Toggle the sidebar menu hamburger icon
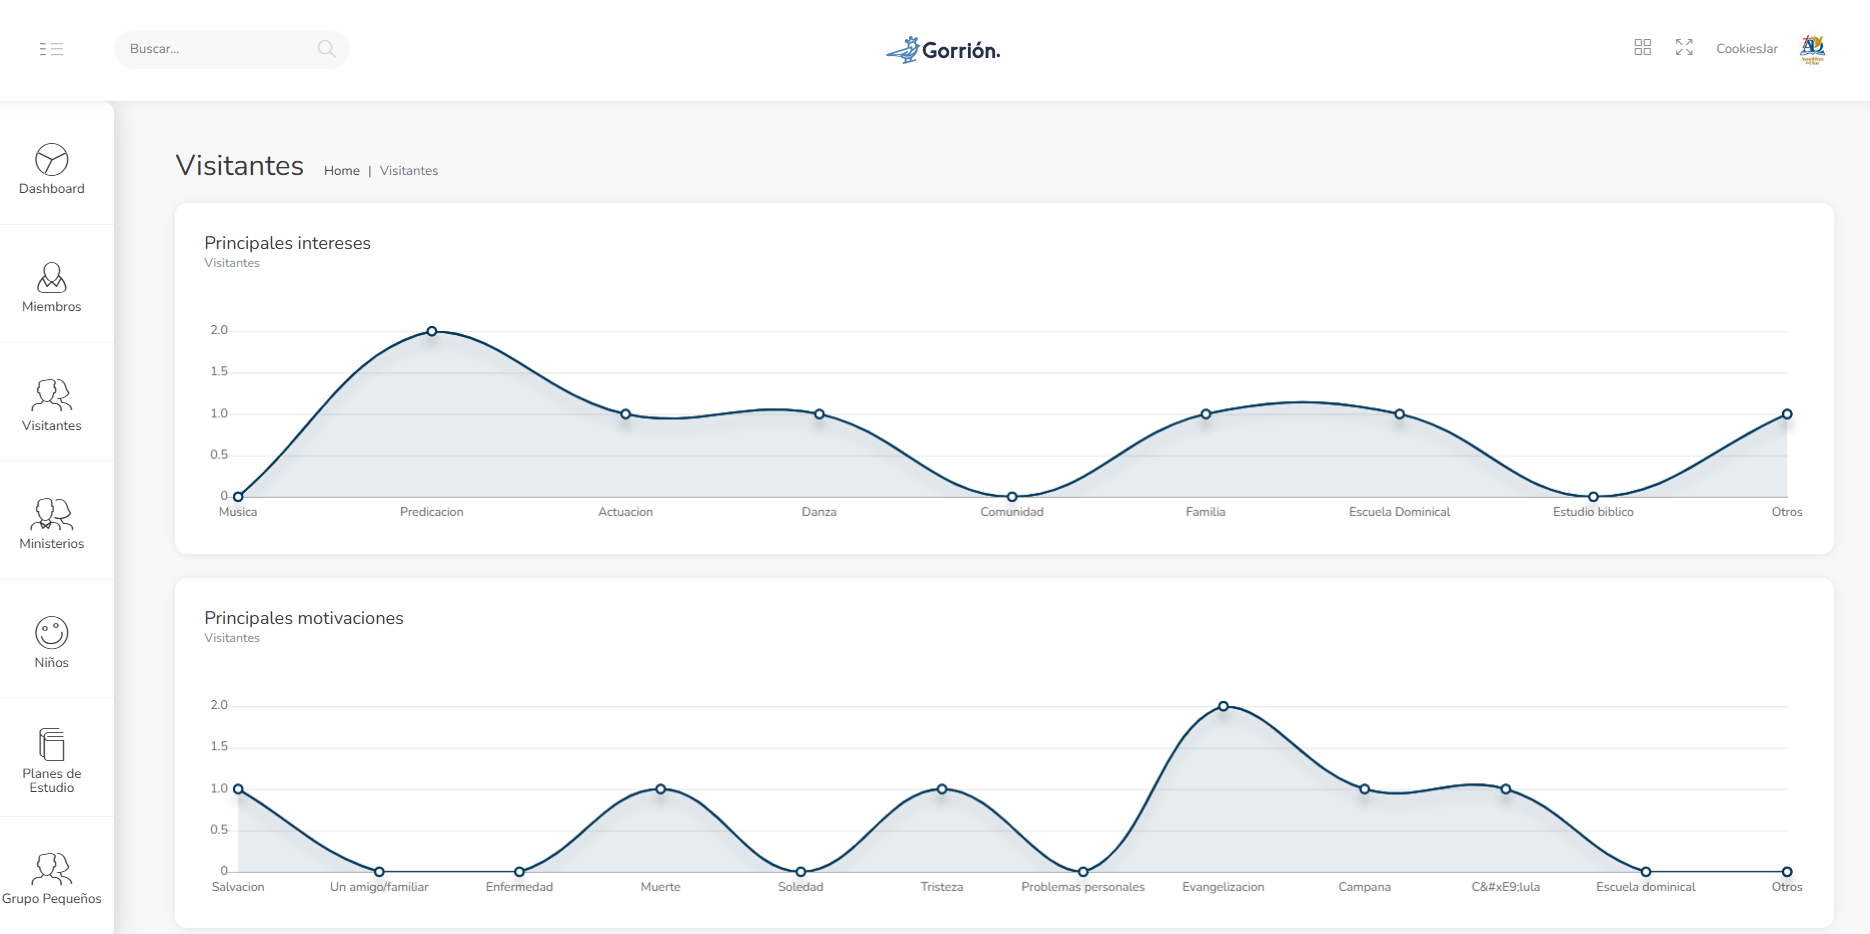Screen dimensions: 1870x934 point(51,49)
